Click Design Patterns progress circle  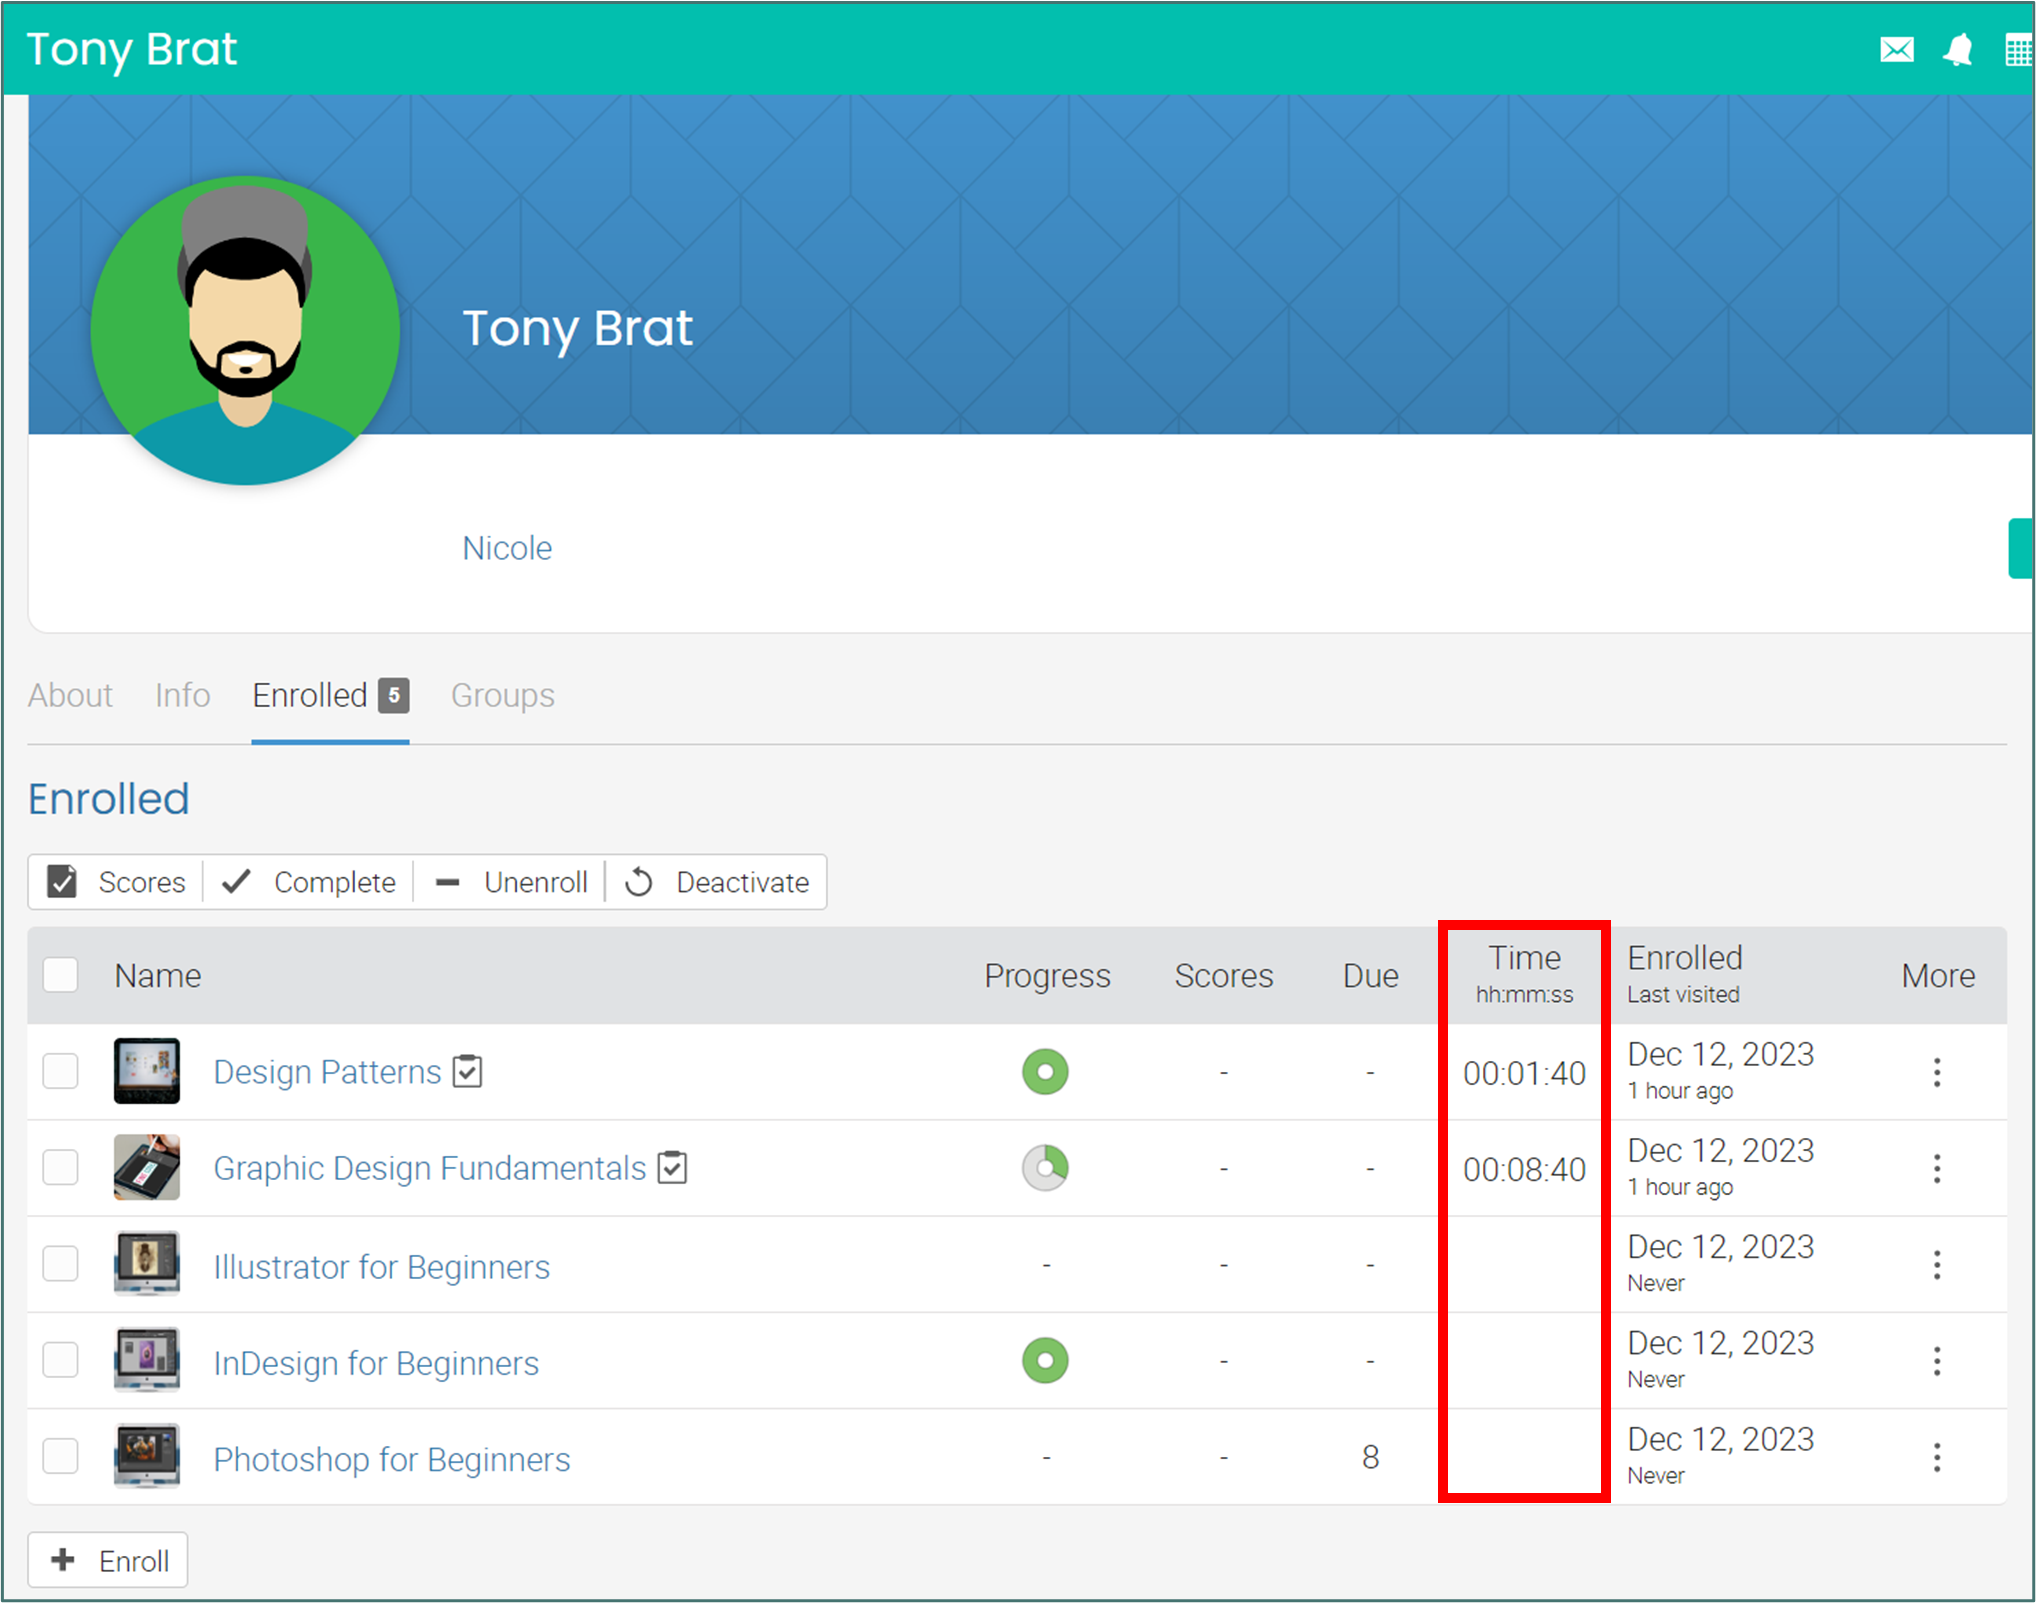[1045, 1072]
